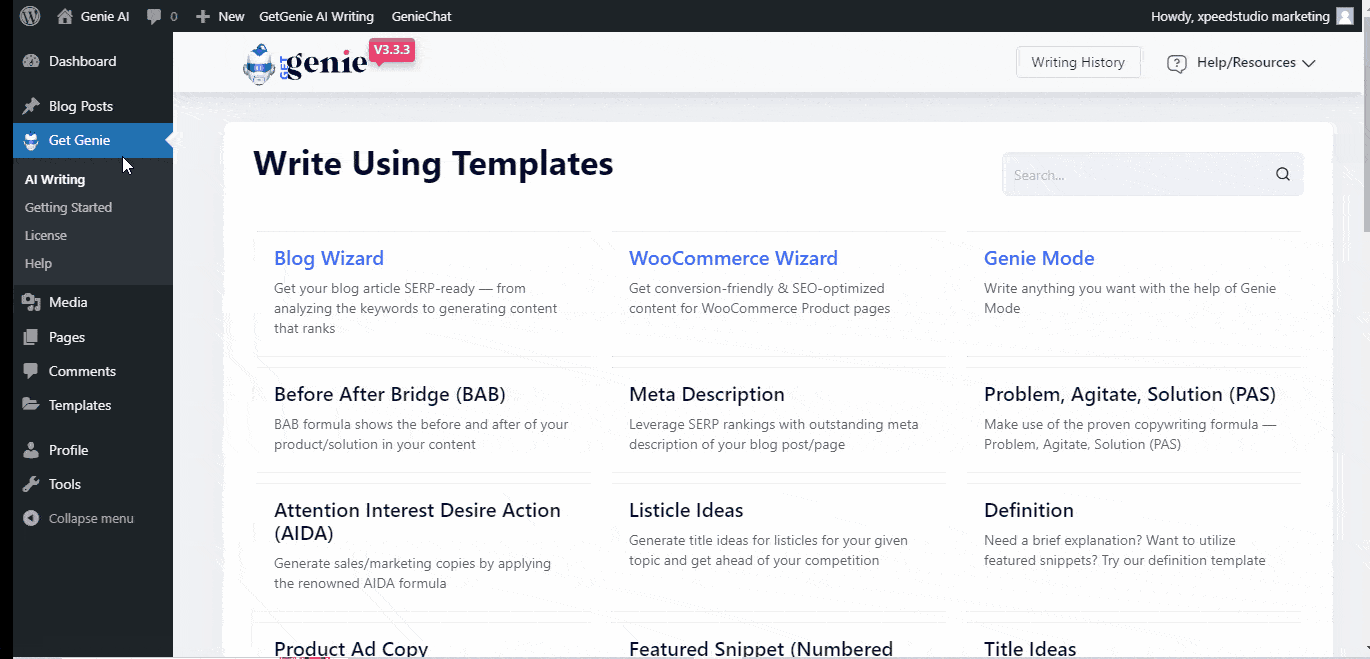
Task: Click the V3.3.3 version badge
Action: (x=392, y=50)
